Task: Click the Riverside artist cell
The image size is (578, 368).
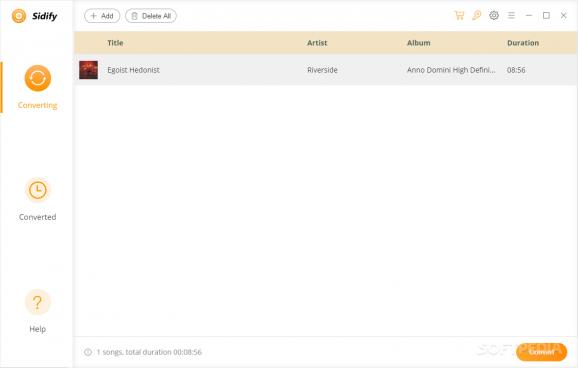Action: pos(322,70)
